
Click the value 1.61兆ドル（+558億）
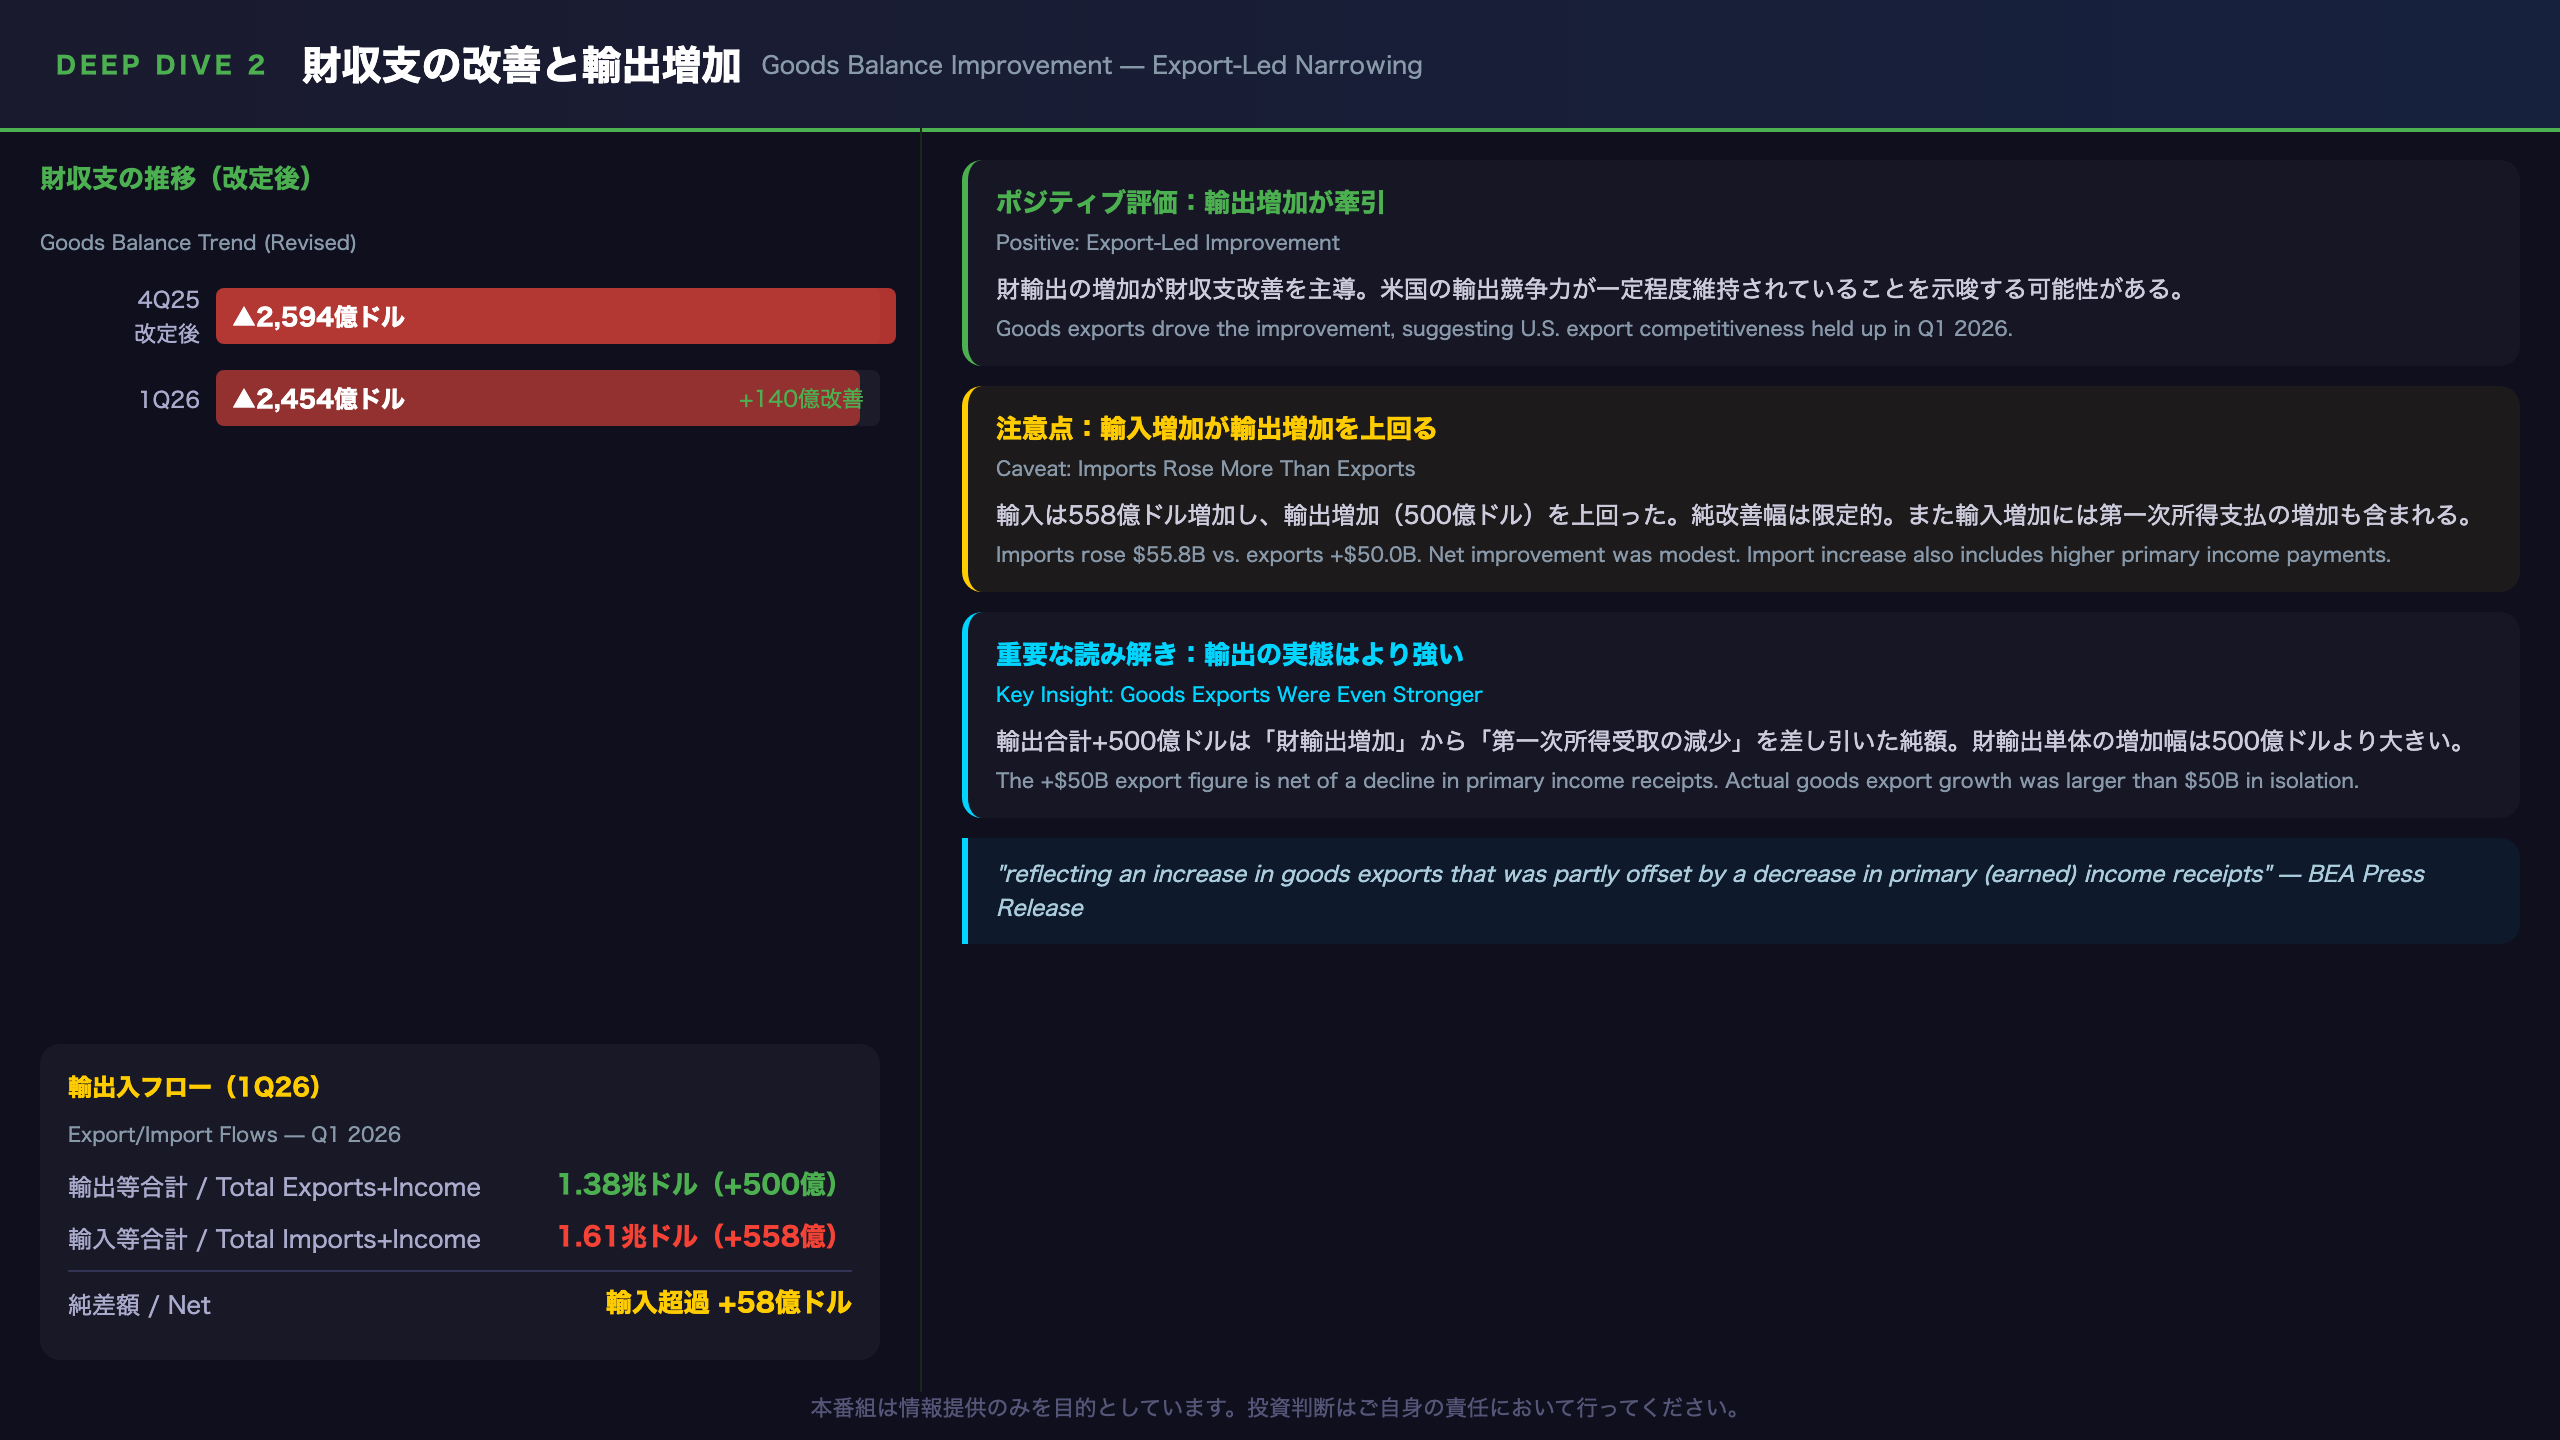(697, 1237)
